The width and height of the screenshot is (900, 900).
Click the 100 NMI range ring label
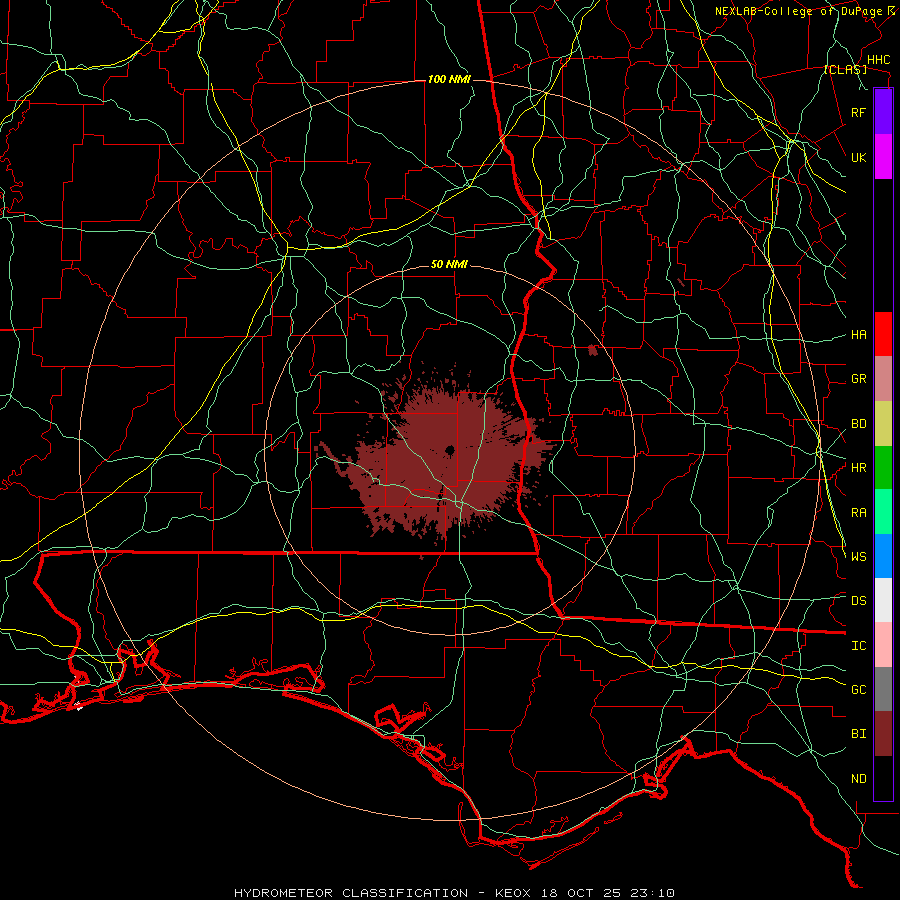tap(449, 79)
